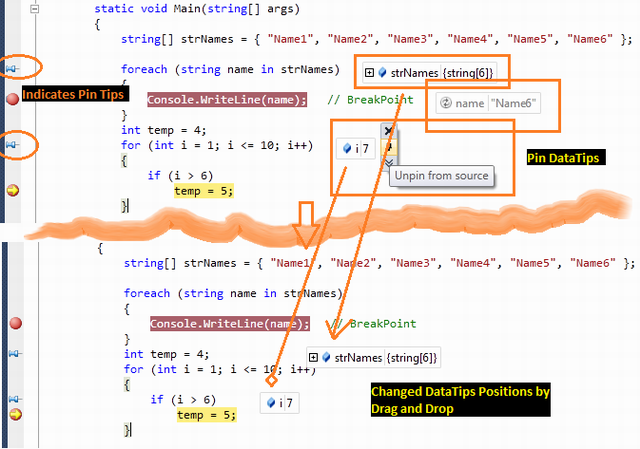This screenshot has width=640, height=449.
Task: Click the breakpoint red circle in upper editor
Action: coord(13,99)
